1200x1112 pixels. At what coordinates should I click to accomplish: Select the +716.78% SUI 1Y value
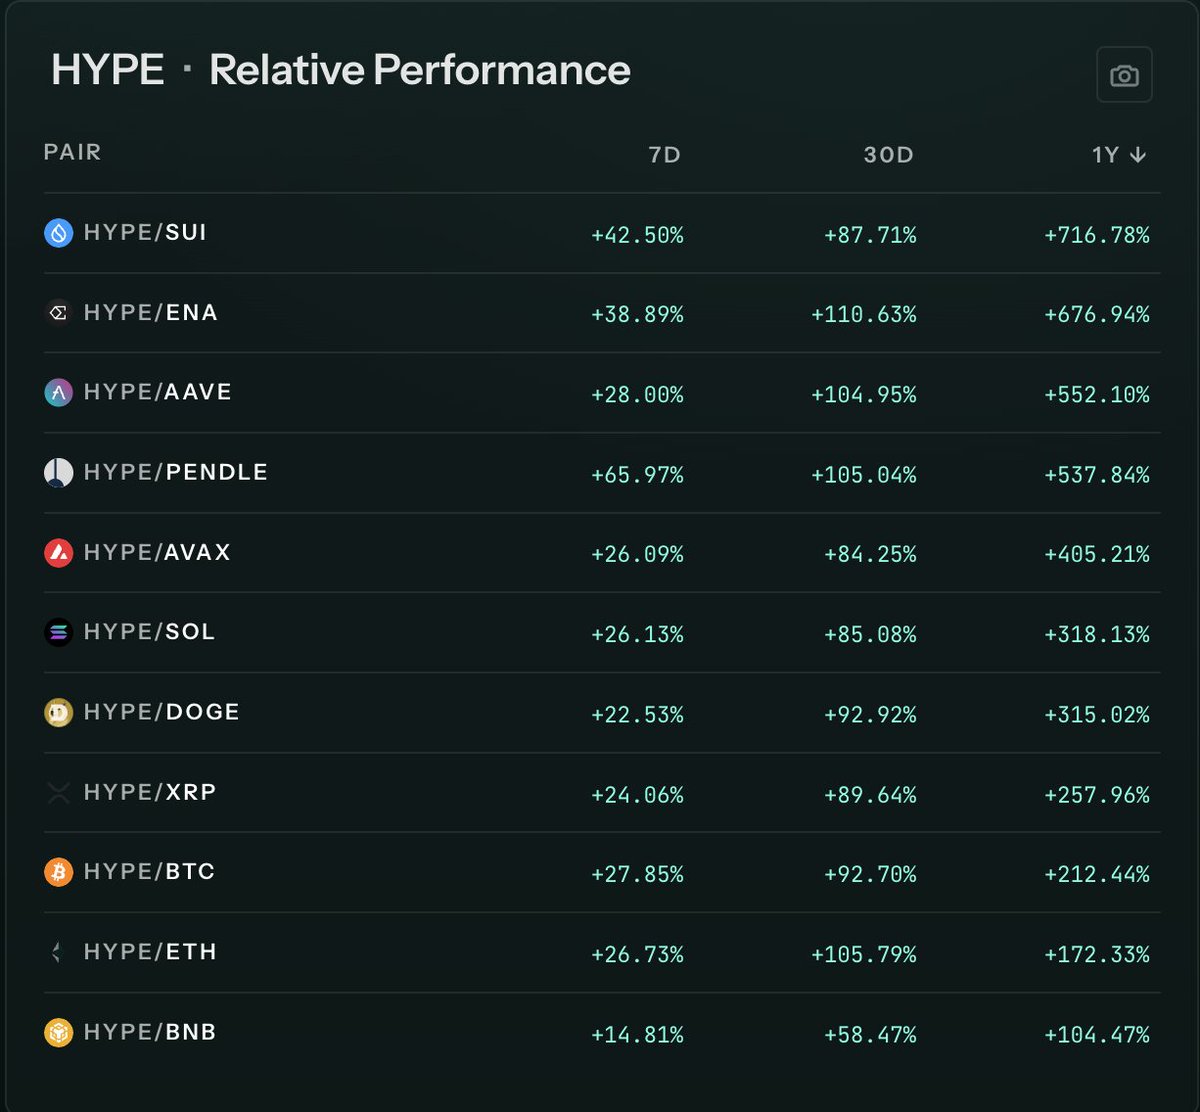[1097, 235]
